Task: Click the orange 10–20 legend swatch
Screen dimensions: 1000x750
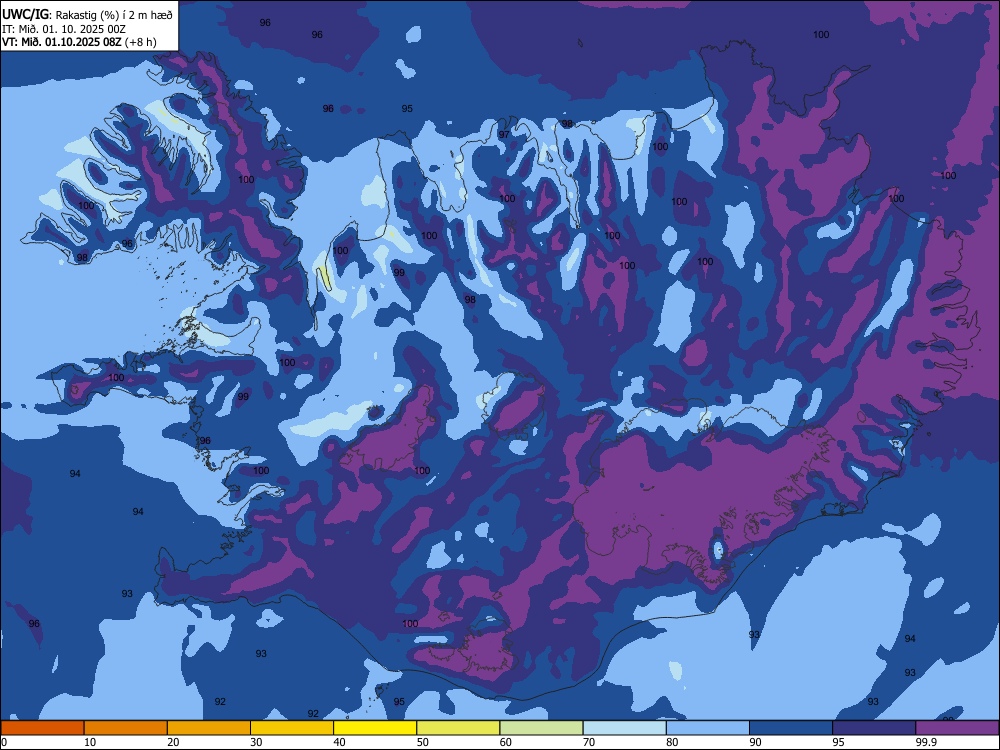Action: 126,728
